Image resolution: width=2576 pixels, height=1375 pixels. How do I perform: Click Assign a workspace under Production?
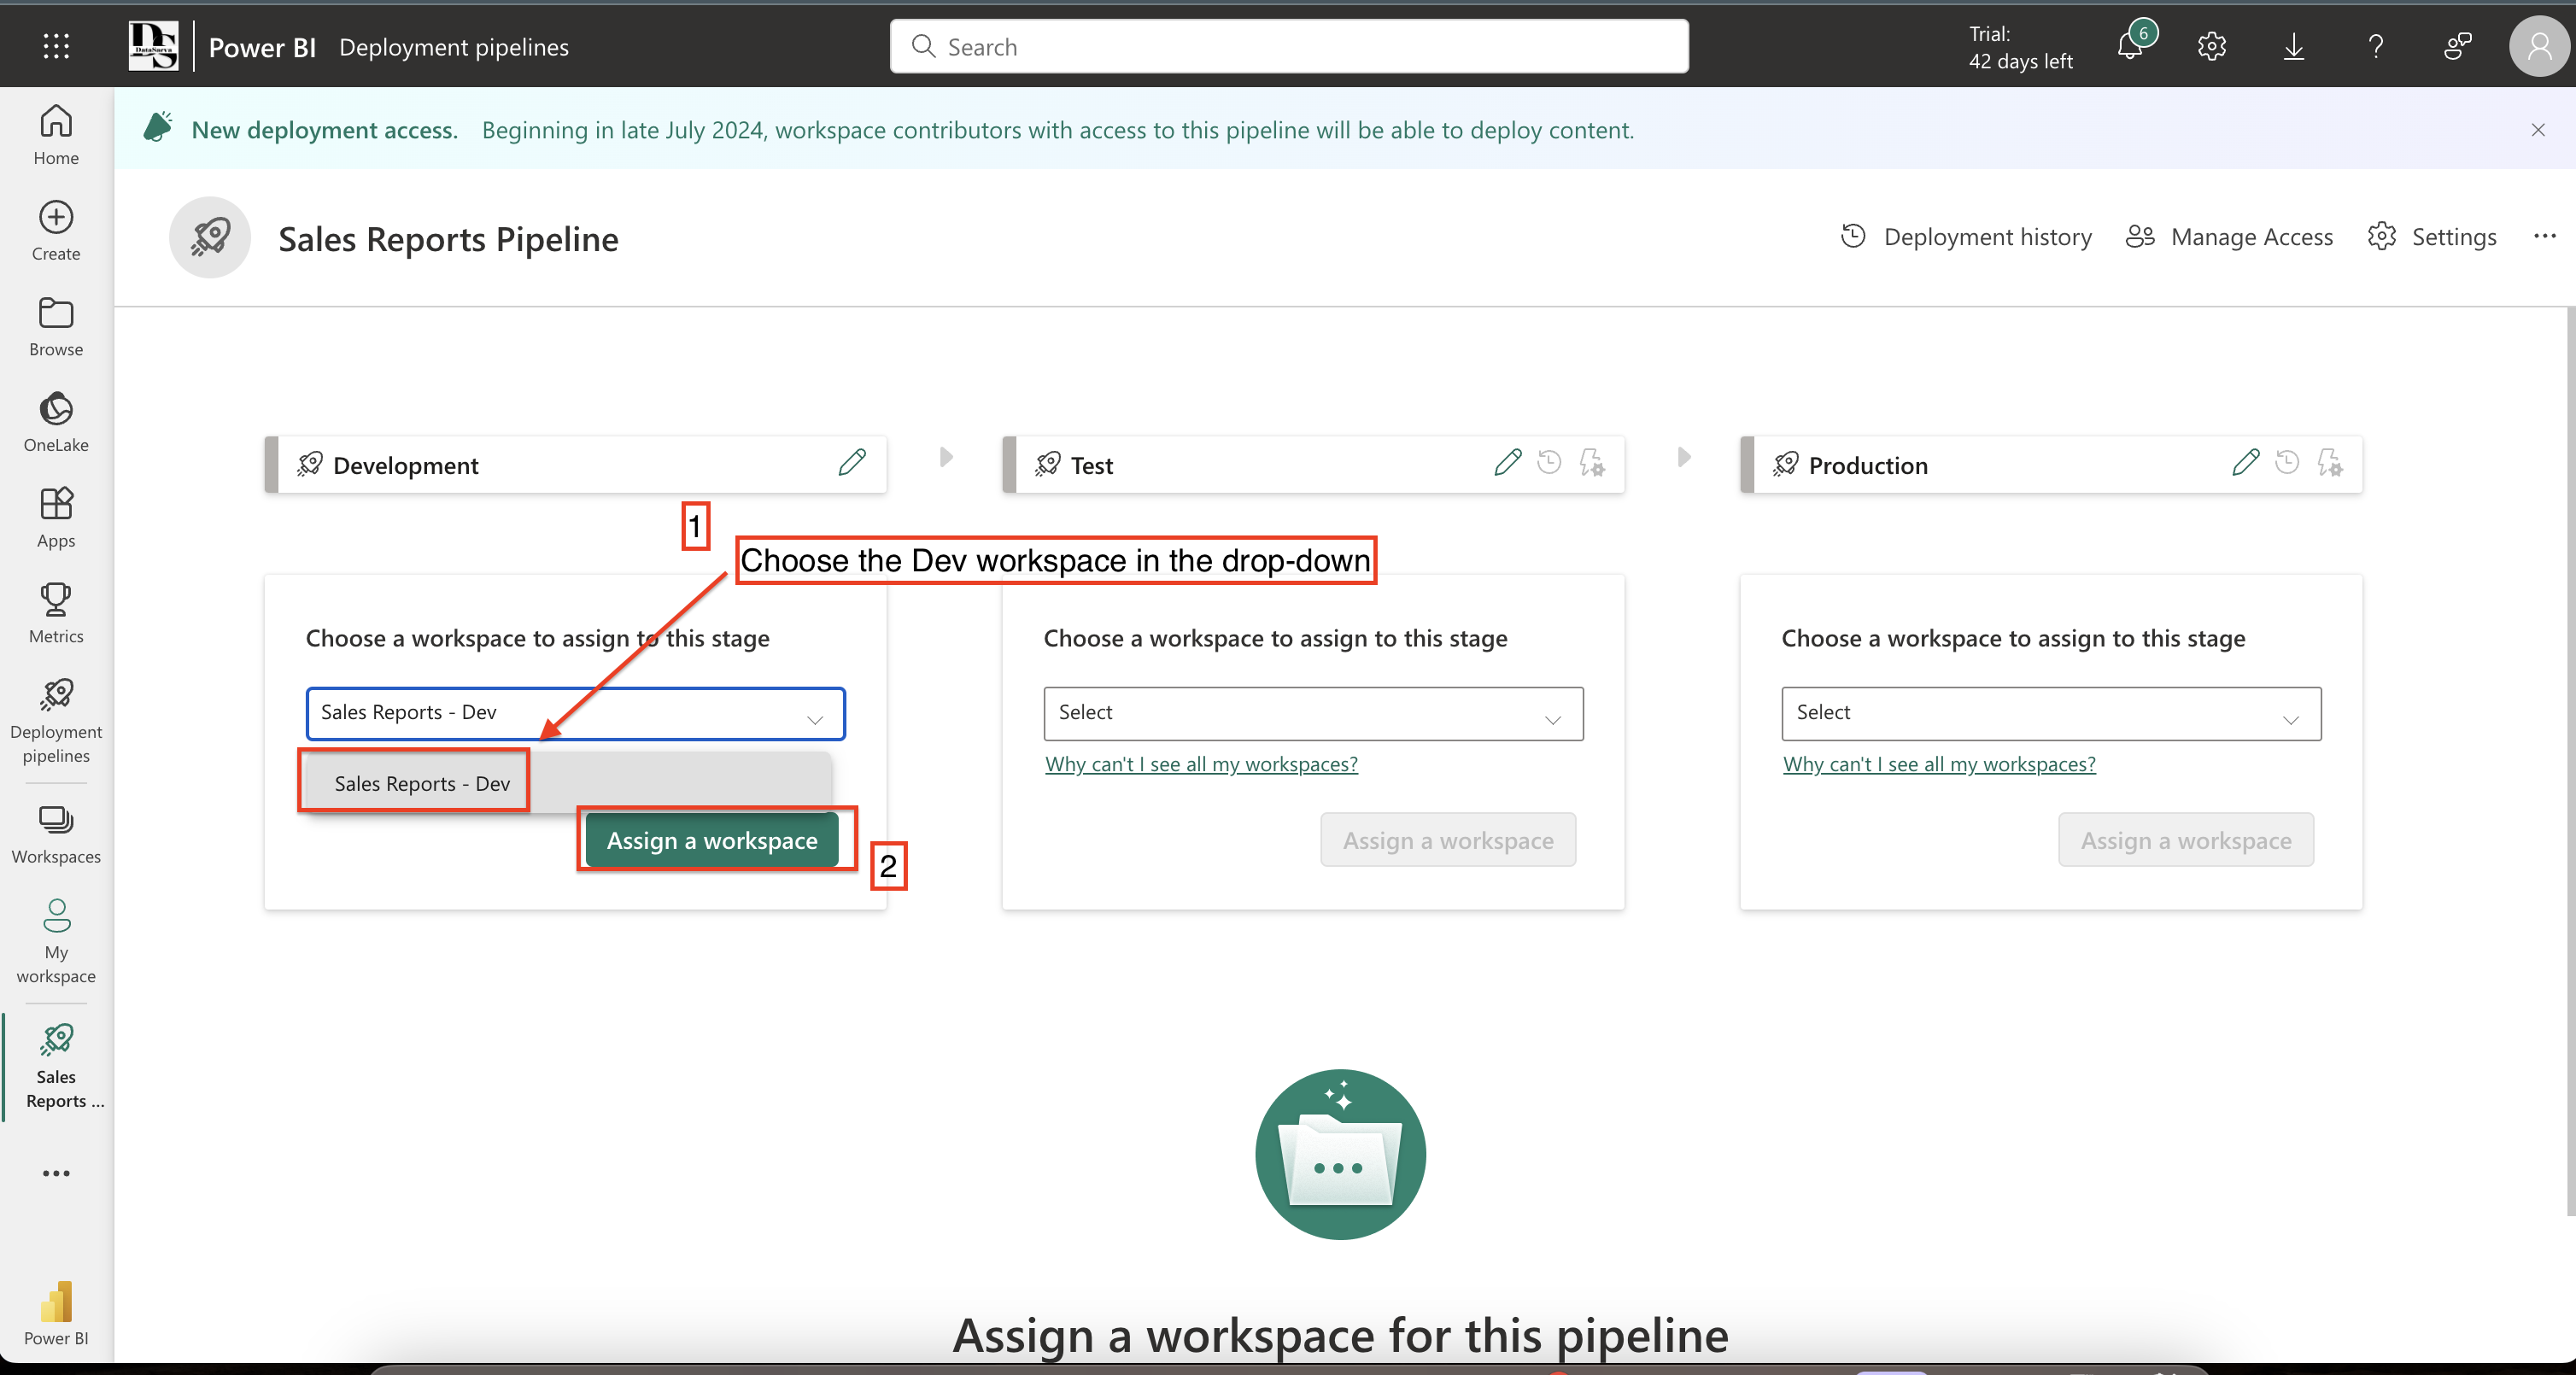[2186, 840]
